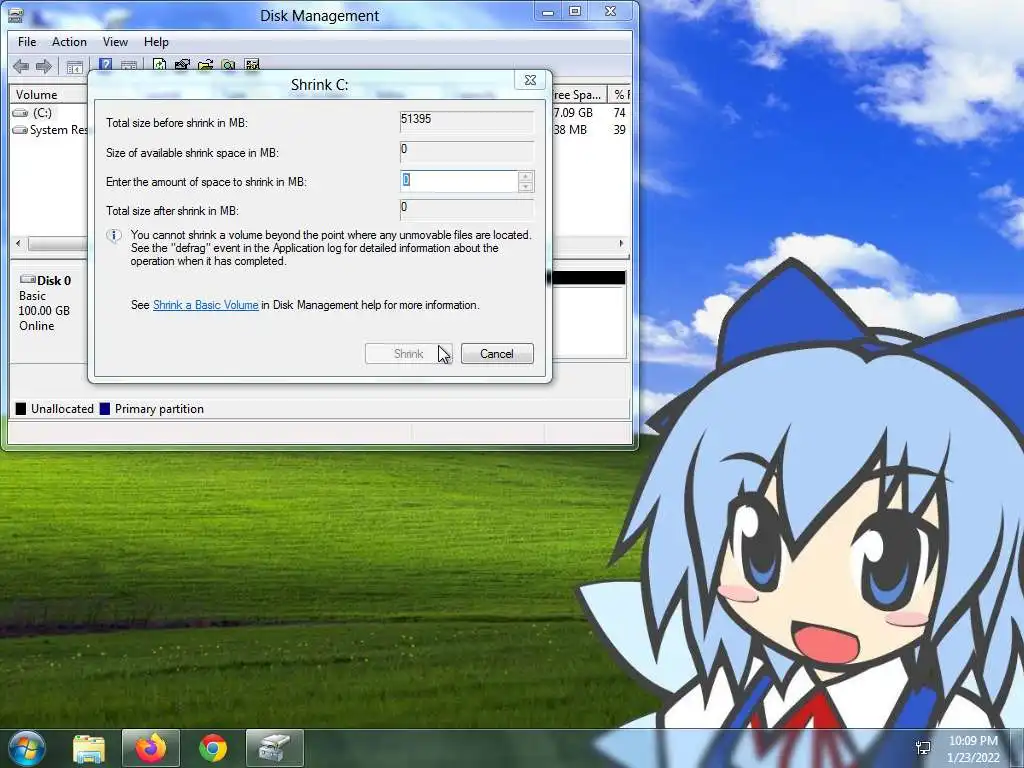Close the Shrink C: dialog with X
The height and width of the screenshot is (768, 1024).
click(530, 80)
